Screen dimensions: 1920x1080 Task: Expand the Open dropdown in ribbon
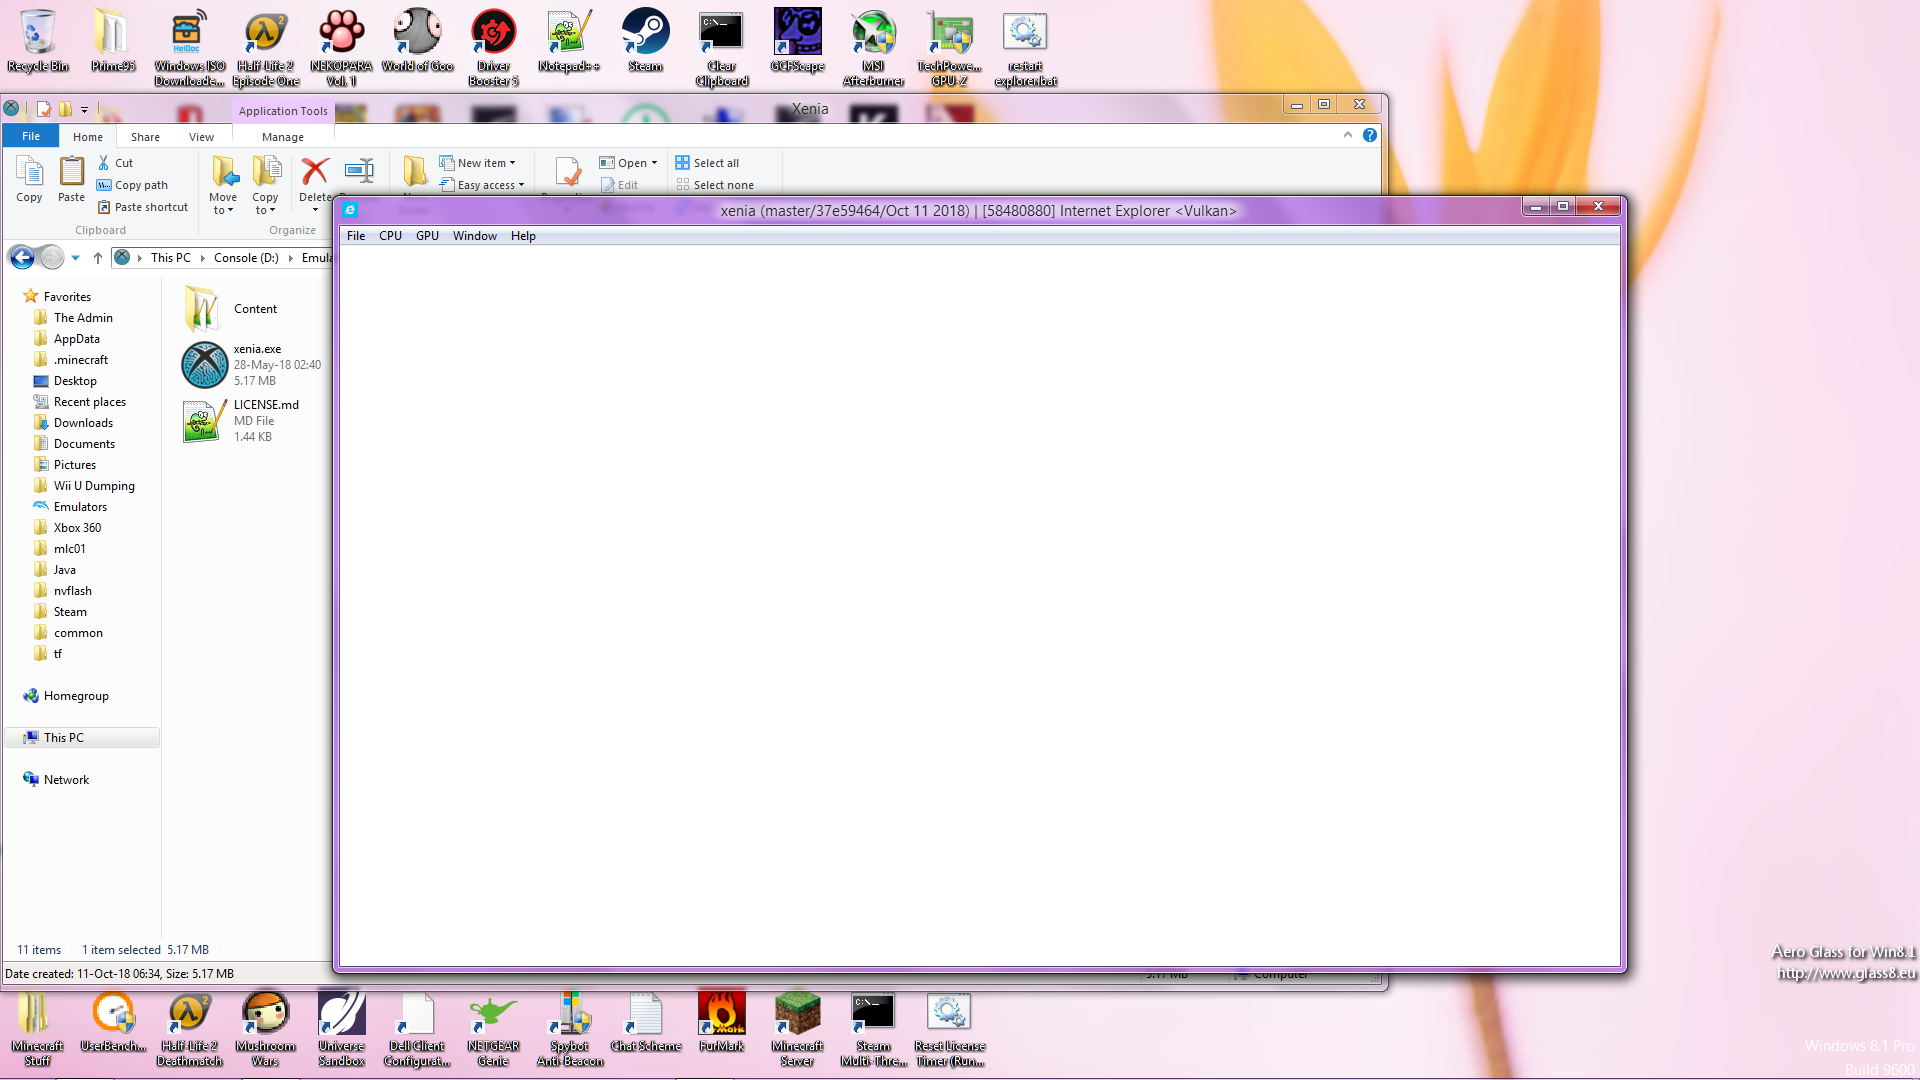[x=629, y=163]
